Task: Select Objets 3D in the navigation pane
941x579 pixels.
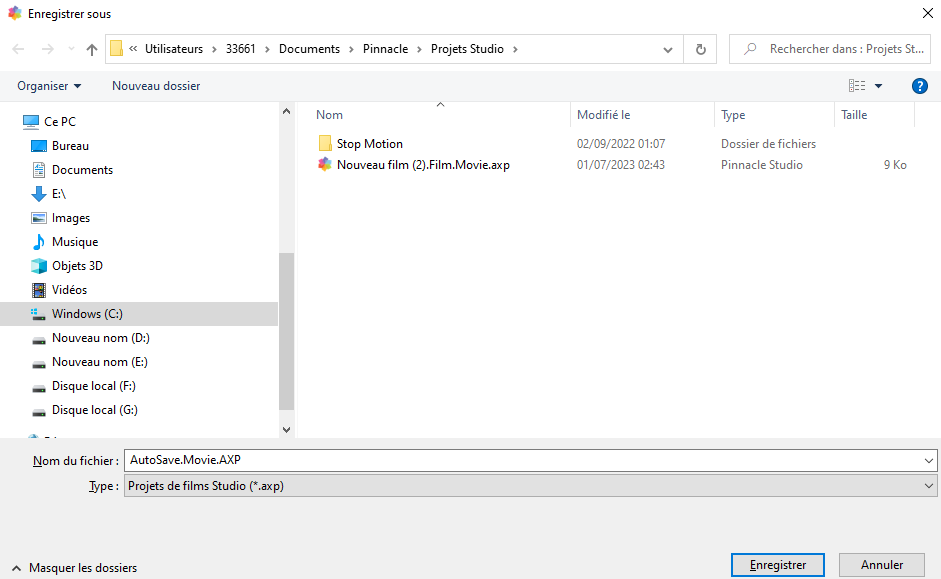Action: click(77, 266)
